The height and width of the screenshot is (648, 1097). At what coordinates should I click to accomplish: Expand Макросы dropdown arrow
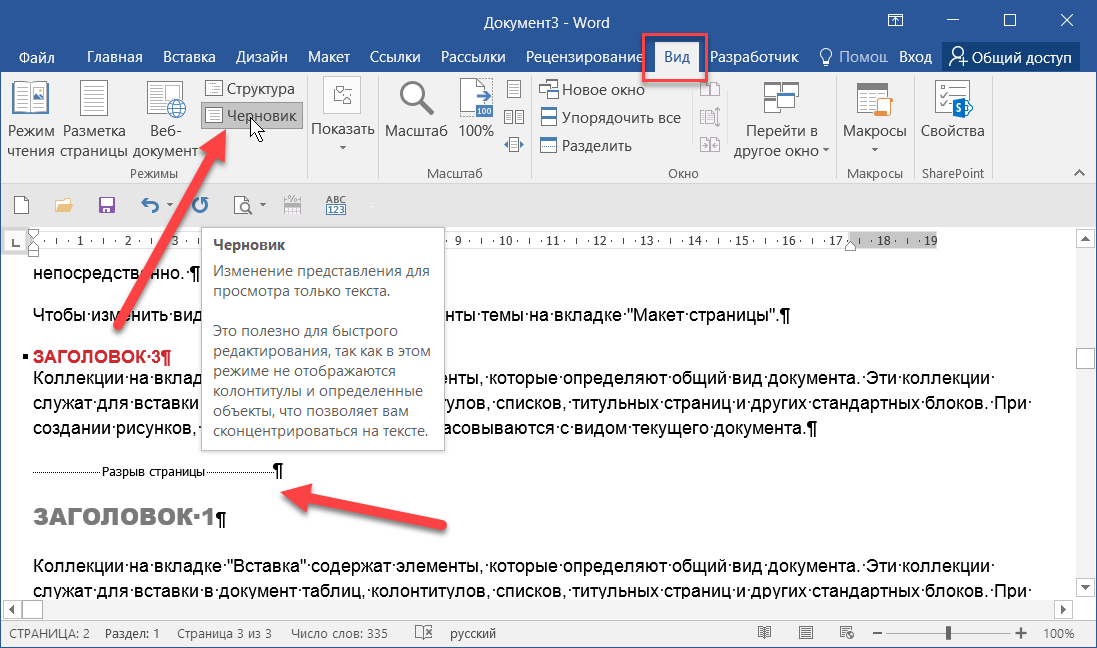click(875, 149)
